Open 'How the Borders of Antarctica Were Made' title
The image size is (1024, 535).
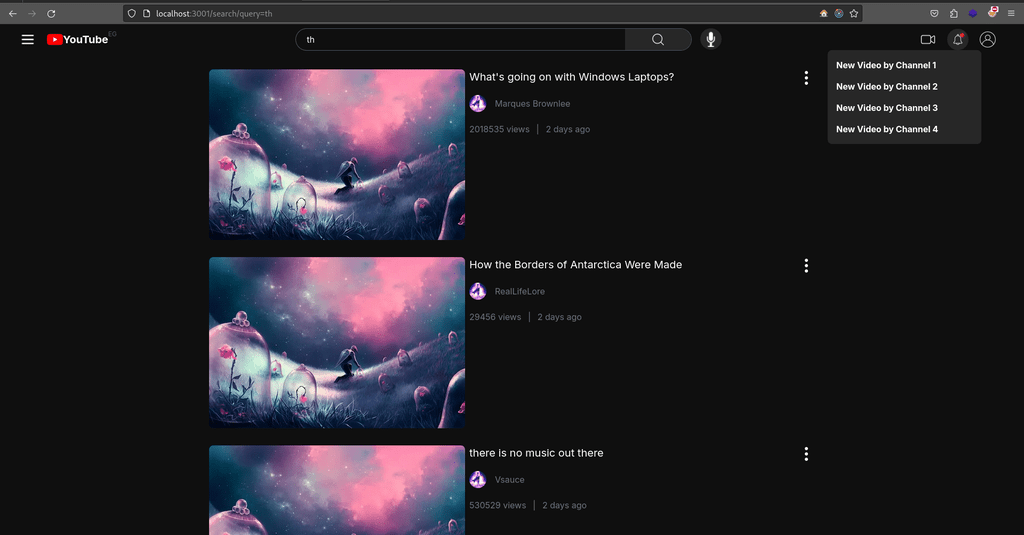575,265
